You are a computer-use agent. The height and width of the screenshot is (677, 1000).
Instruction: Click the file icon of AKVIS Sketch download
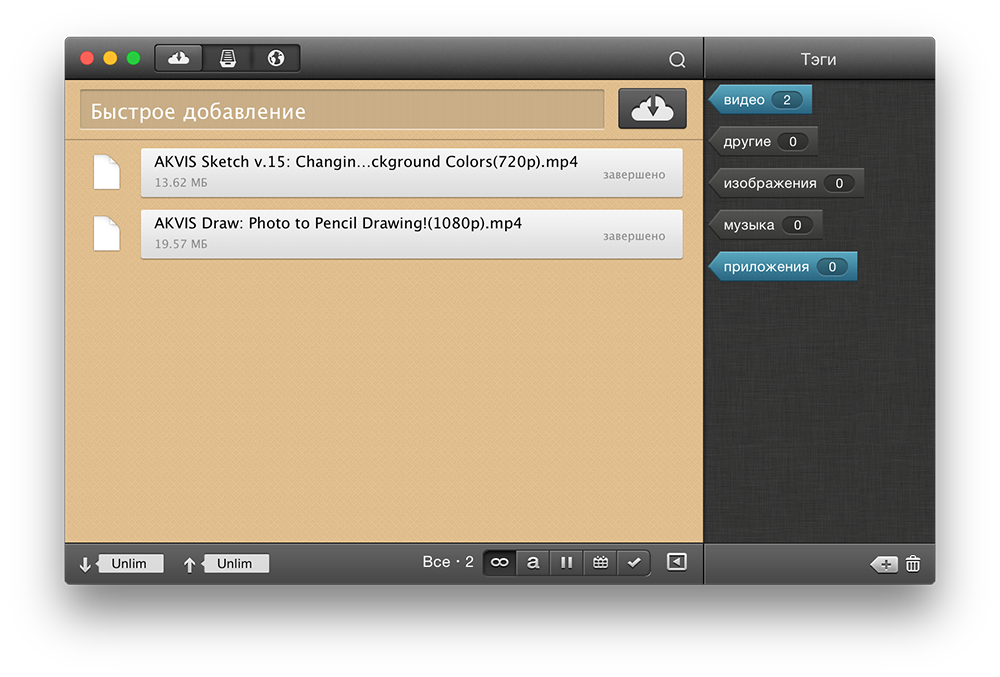point(107,172)
